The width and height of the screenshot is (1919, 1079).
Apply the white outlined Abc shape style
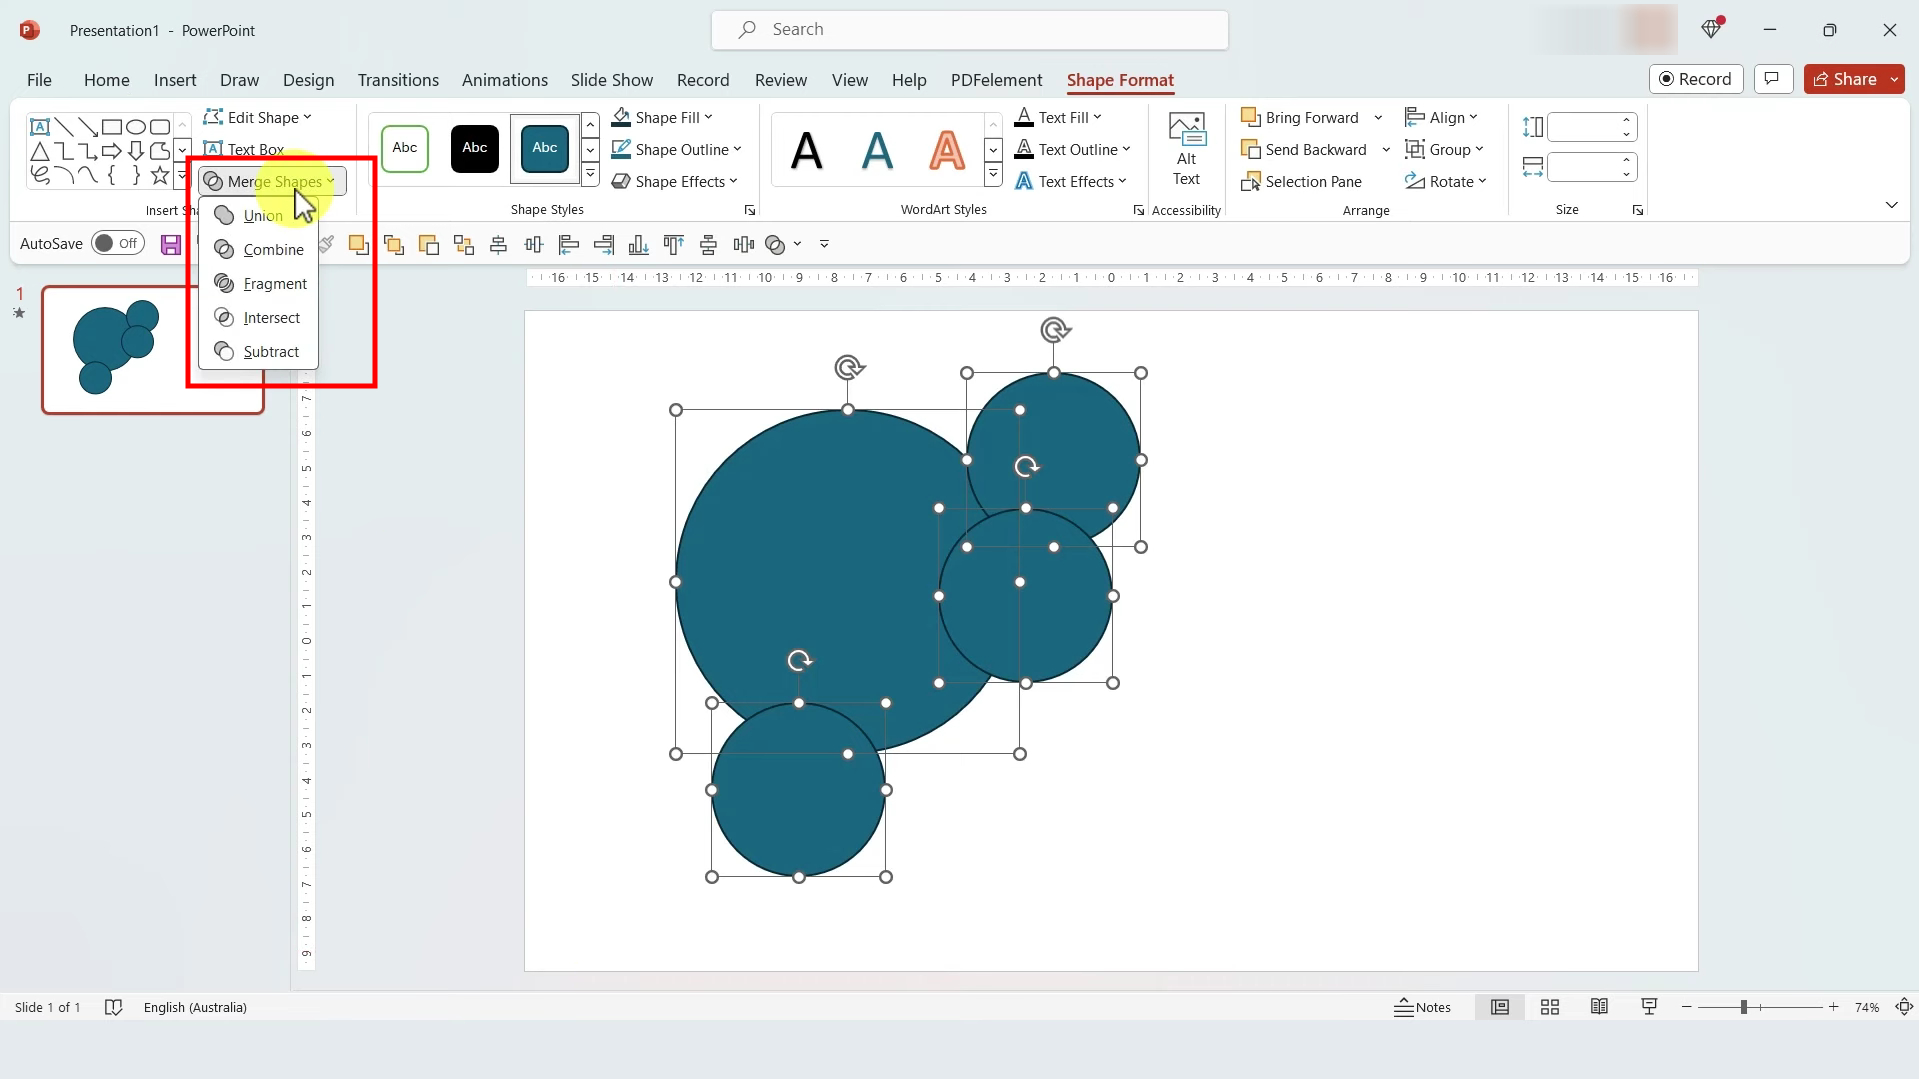coord(405,148)
